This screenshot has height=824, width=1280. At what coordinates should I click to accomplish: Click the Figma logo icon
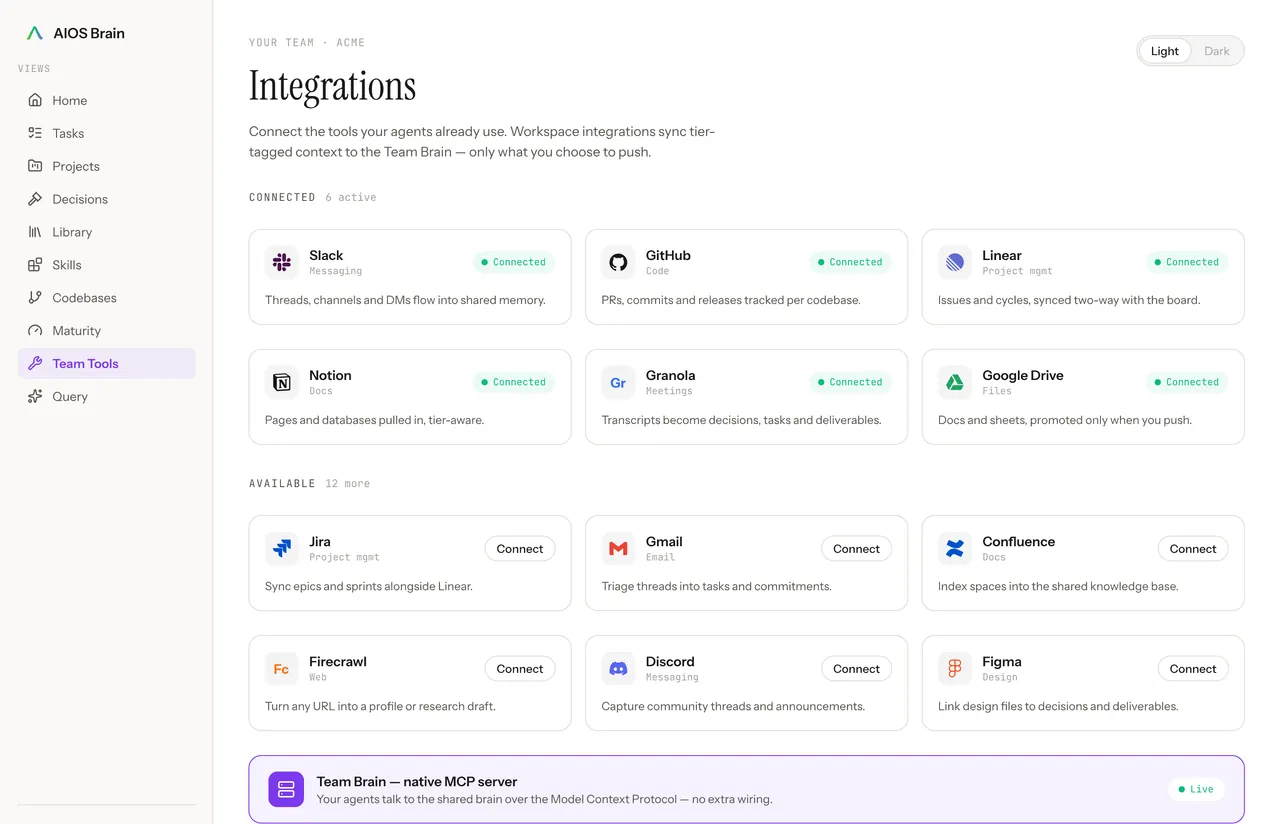pyautogui.click(x=955, y=668)
